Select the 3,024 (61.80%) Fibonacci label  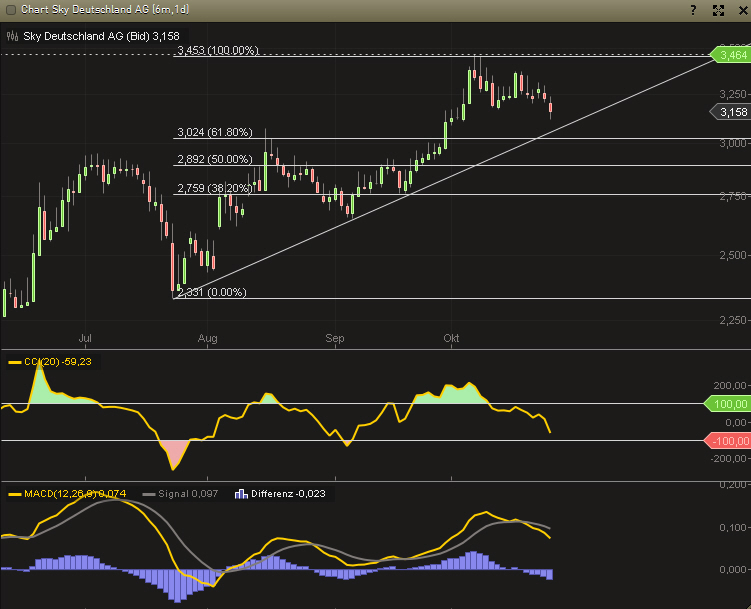(215, 132)
